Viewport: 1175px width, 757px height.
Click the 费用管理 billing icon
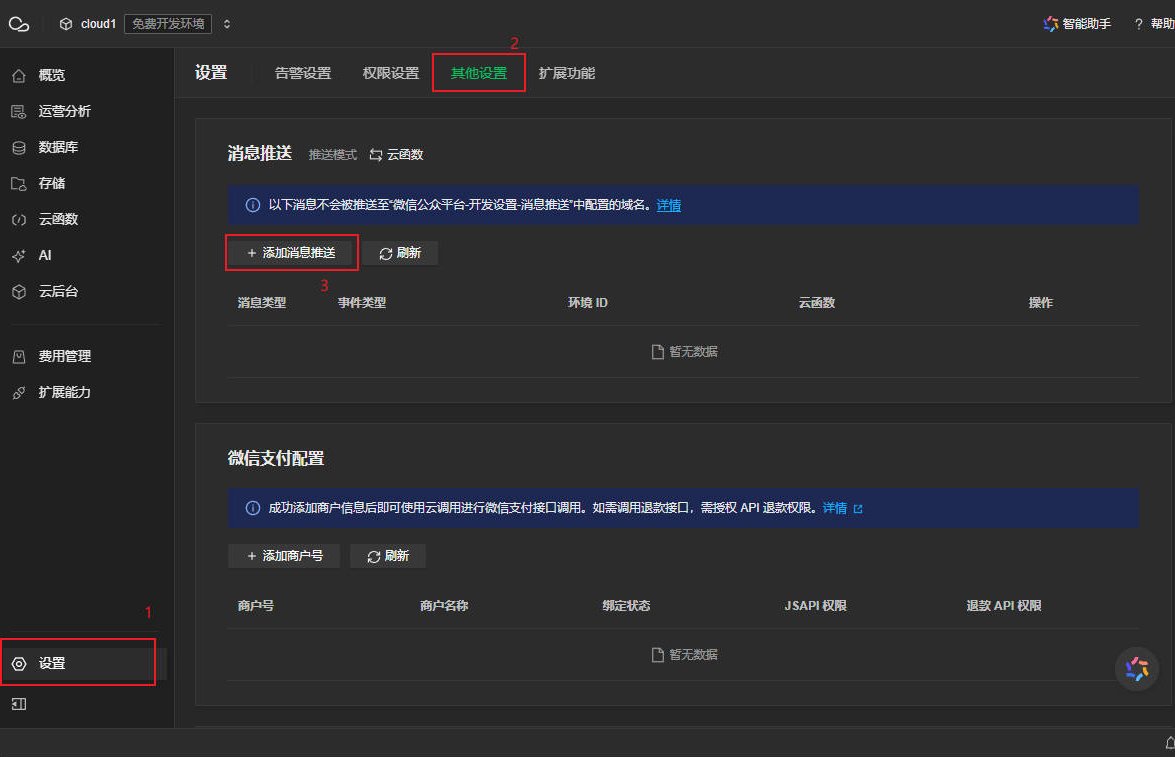pyautogui.click(x=19, y=357)
